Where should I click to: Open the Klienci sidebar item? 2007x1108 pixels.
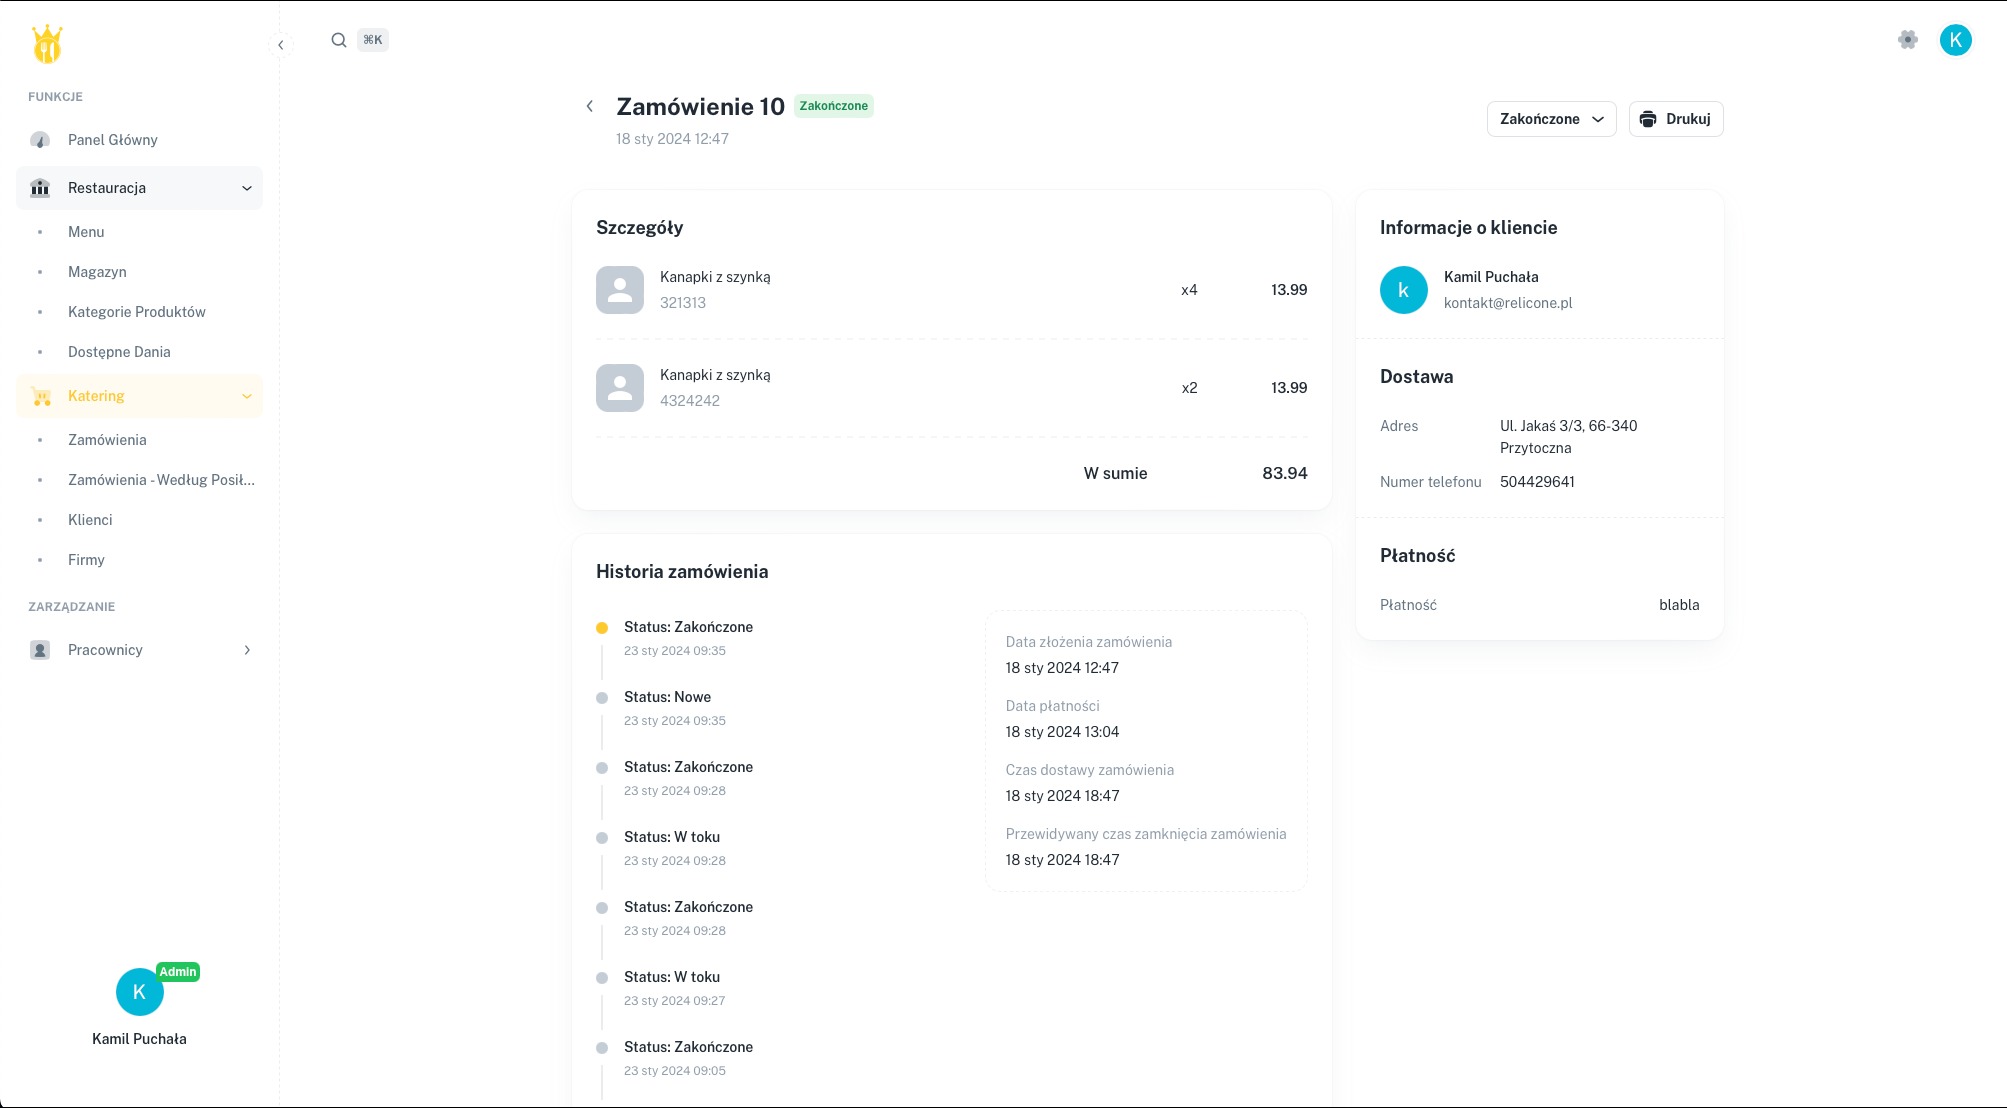tap(90, 520)
